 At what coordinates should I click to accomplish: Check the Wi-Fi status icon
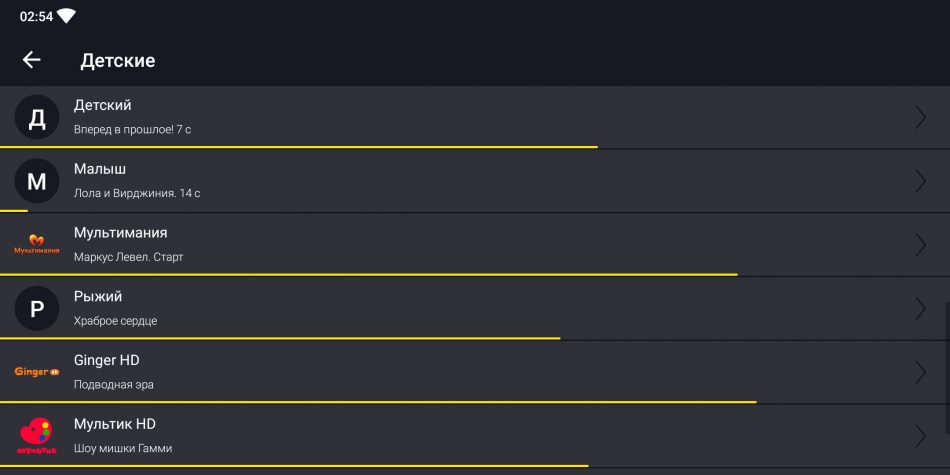pyautogui.click(x=65, y=16)
